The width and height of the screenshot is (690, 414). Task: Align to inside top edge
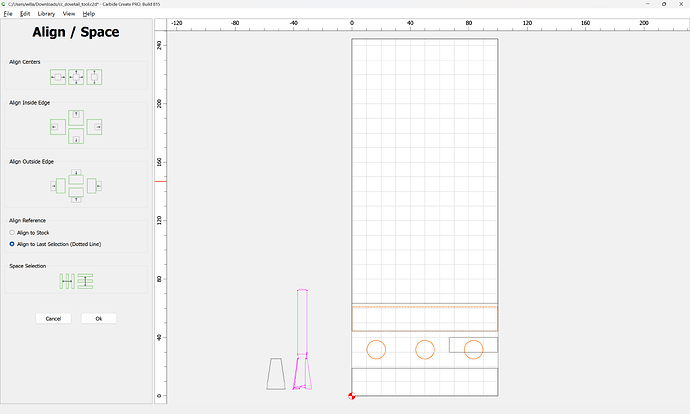coord(76,118)
